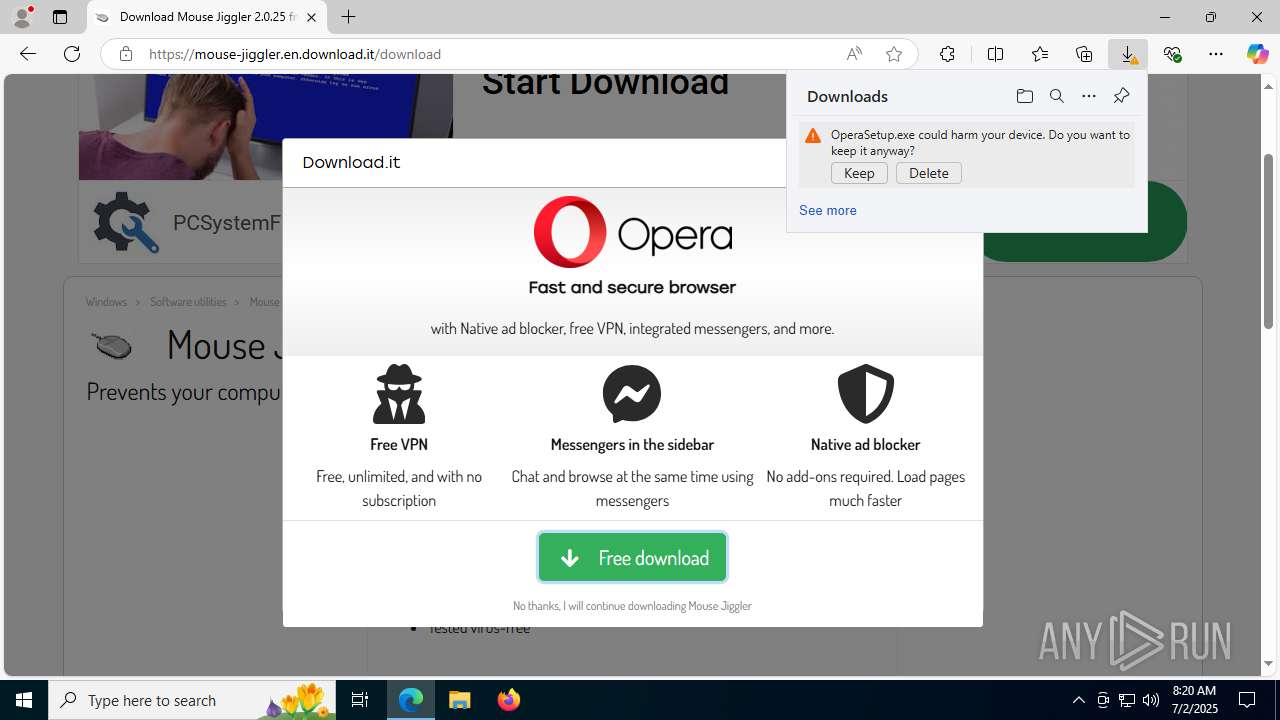Refresh the current page
The image size is (1280, 720).
click(x=72, y=54)
